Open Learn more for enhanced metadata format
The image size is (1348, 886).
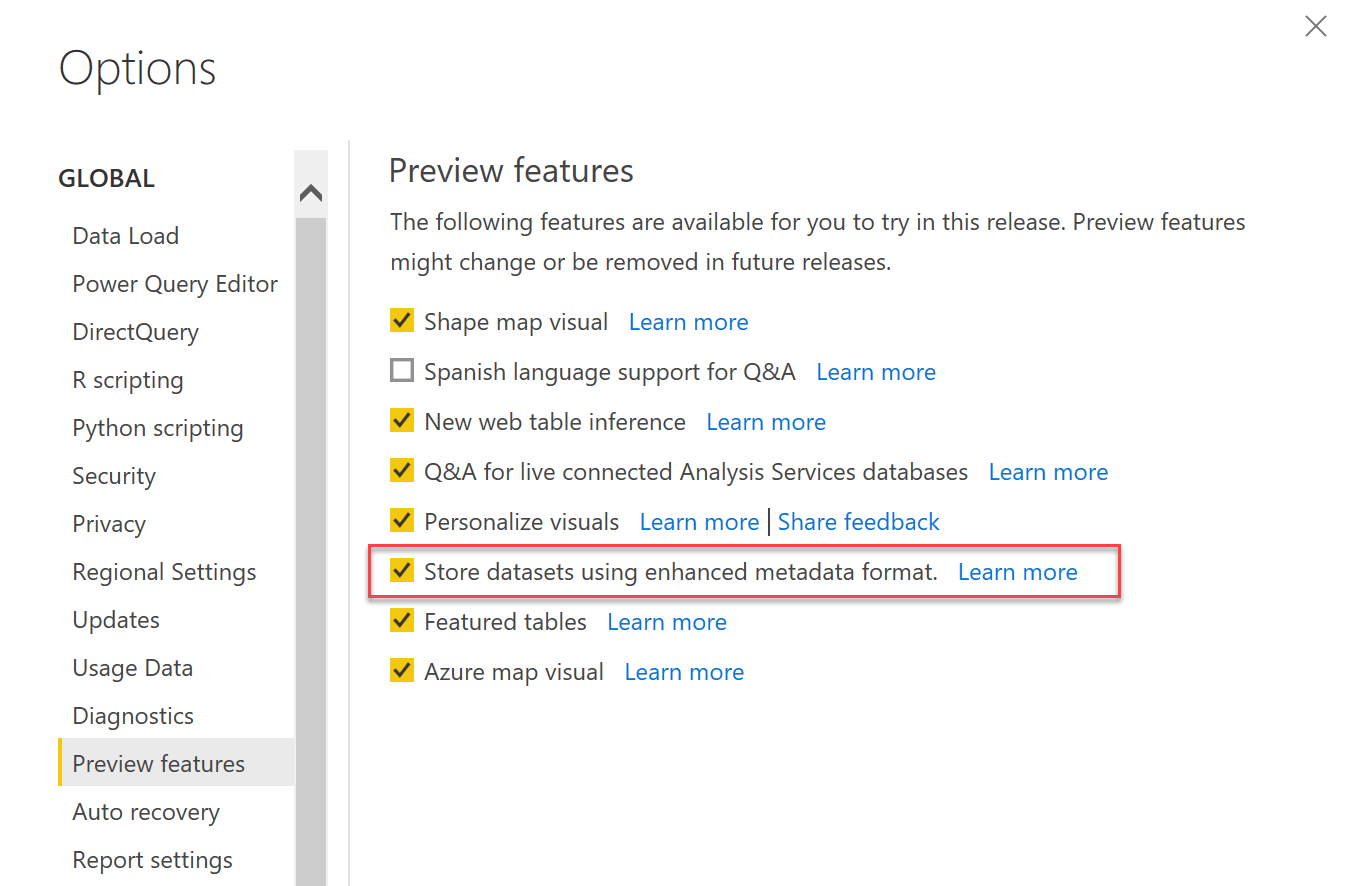point(1018,572)
